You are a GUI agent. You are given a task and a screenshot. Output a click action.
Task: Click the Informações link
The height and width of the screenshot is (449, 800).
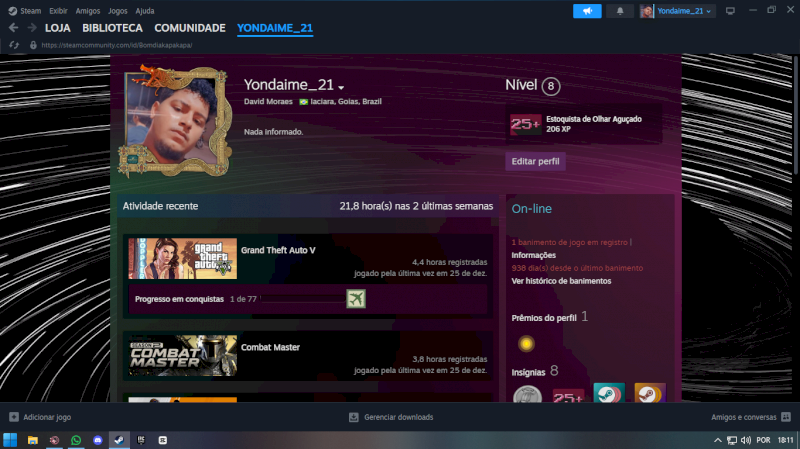534,255
